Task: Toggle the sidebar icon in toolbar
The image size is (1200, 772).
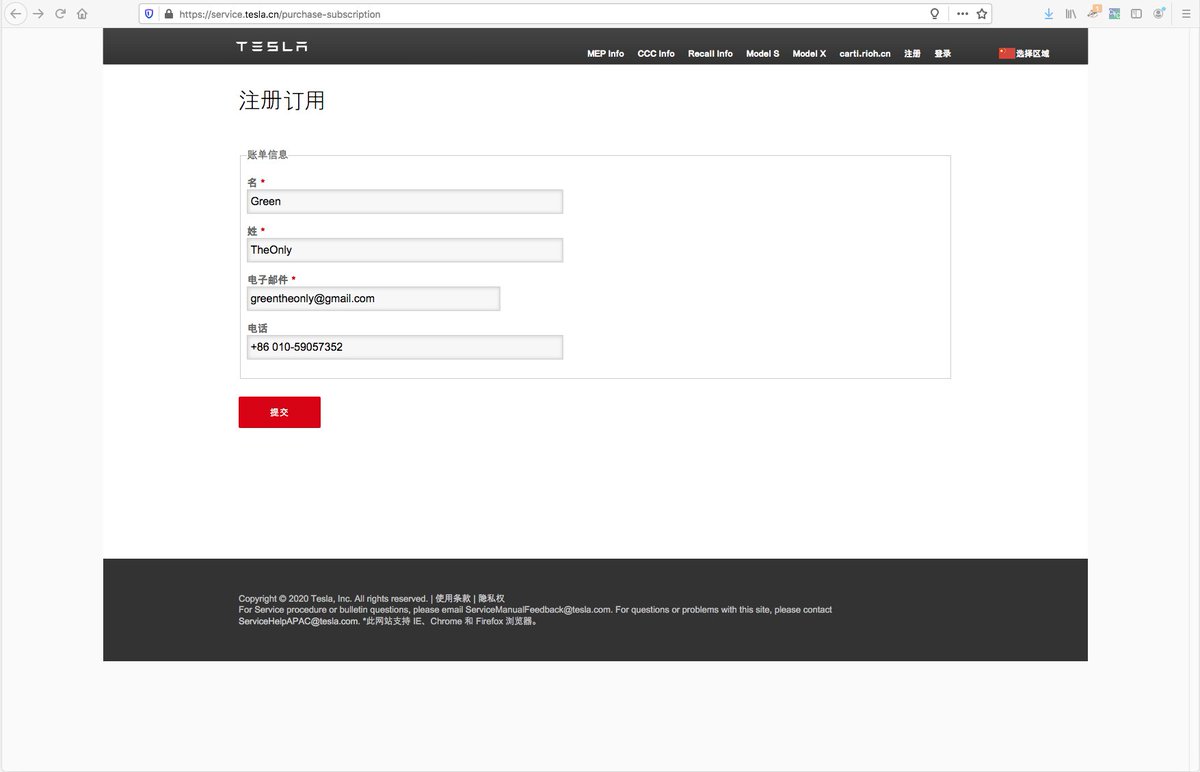Action: coord(1136,14)
